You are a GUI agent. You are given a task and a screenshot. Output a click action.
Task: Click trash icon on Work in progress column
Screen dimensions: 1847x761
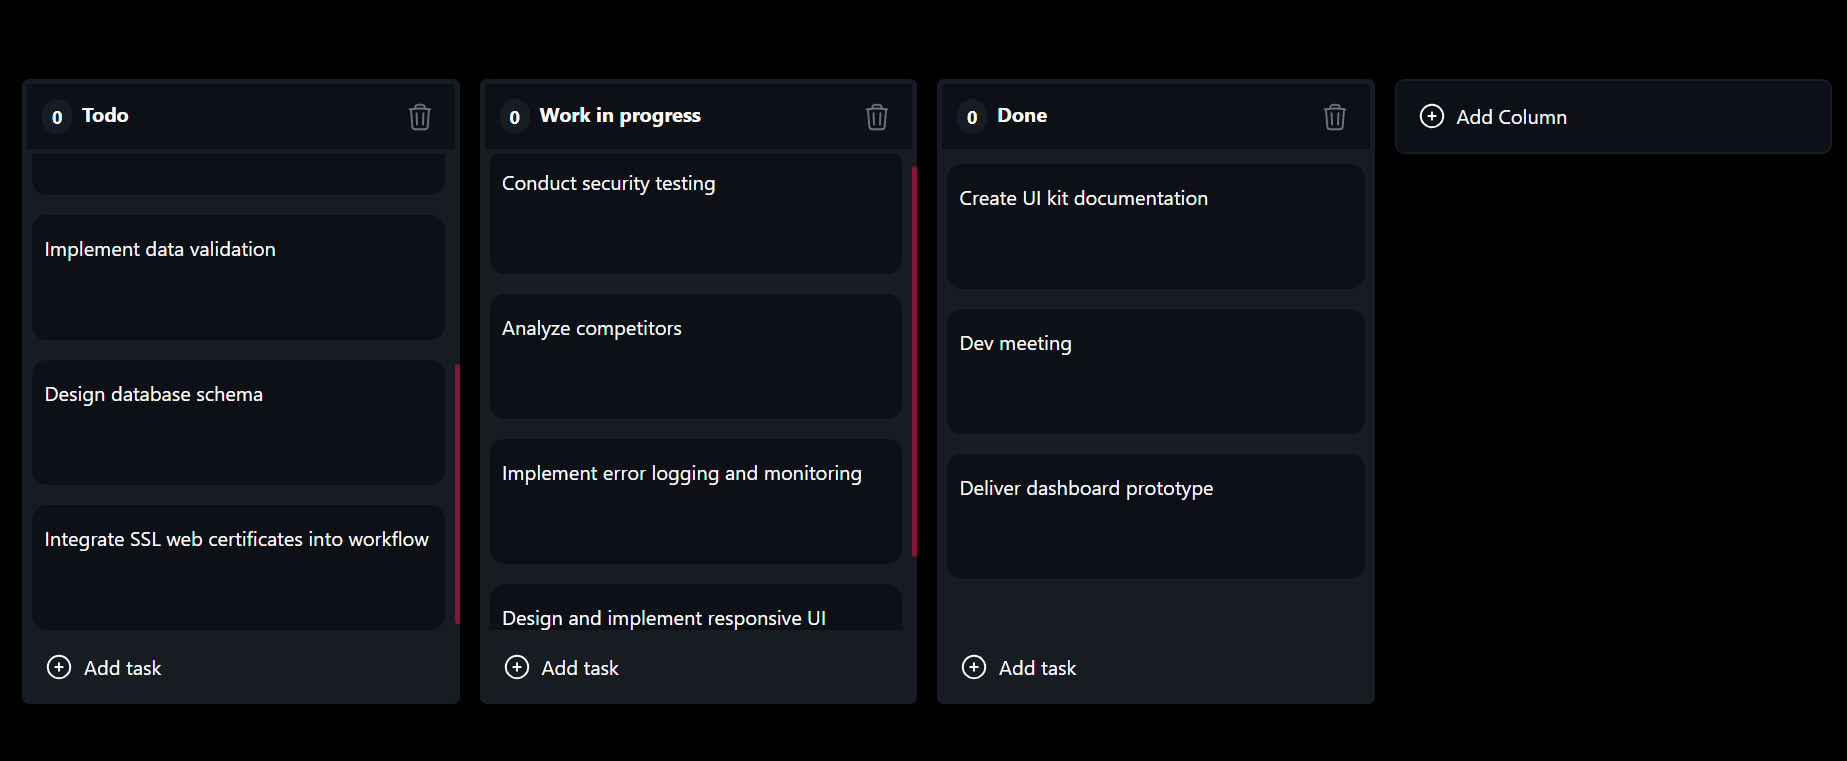(x=877, y=117)
